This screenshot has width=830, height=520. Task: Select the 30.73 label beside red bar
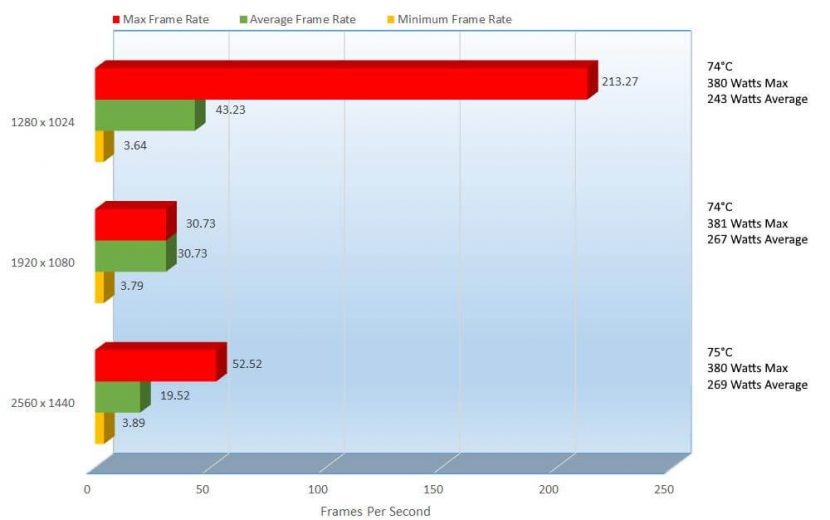[x=200, y=223]
